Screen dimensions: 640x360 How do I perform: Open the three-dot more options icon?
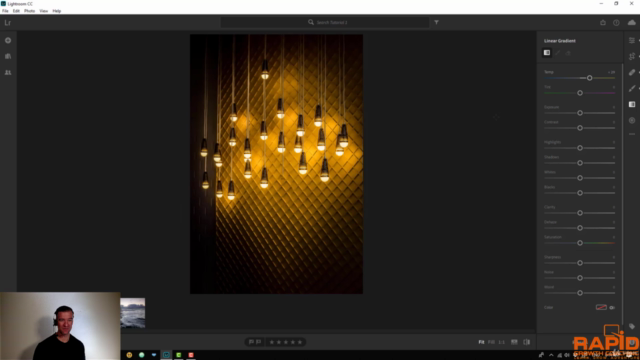click(632, 134)
